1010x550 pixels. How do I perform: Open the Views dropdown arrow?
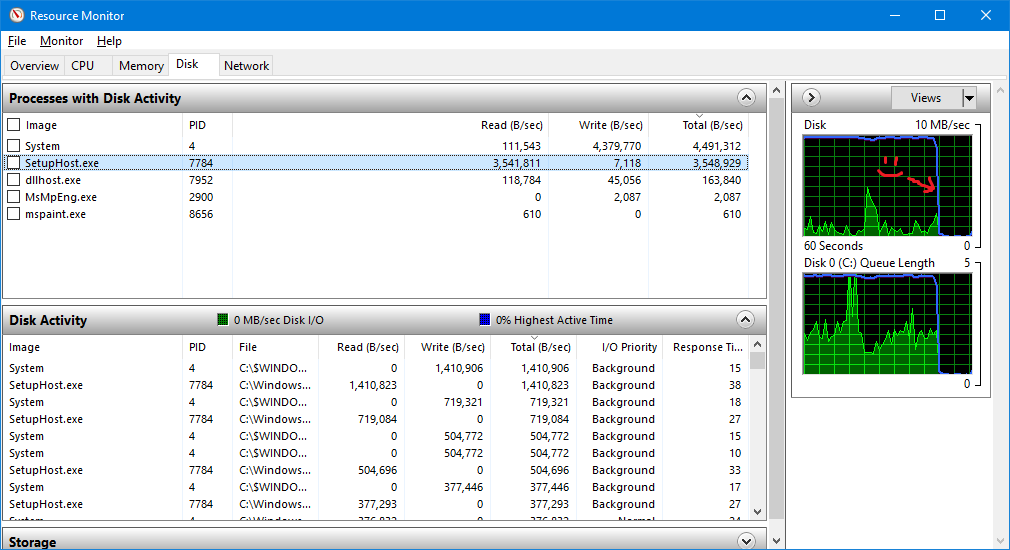(x=969, y=98)
